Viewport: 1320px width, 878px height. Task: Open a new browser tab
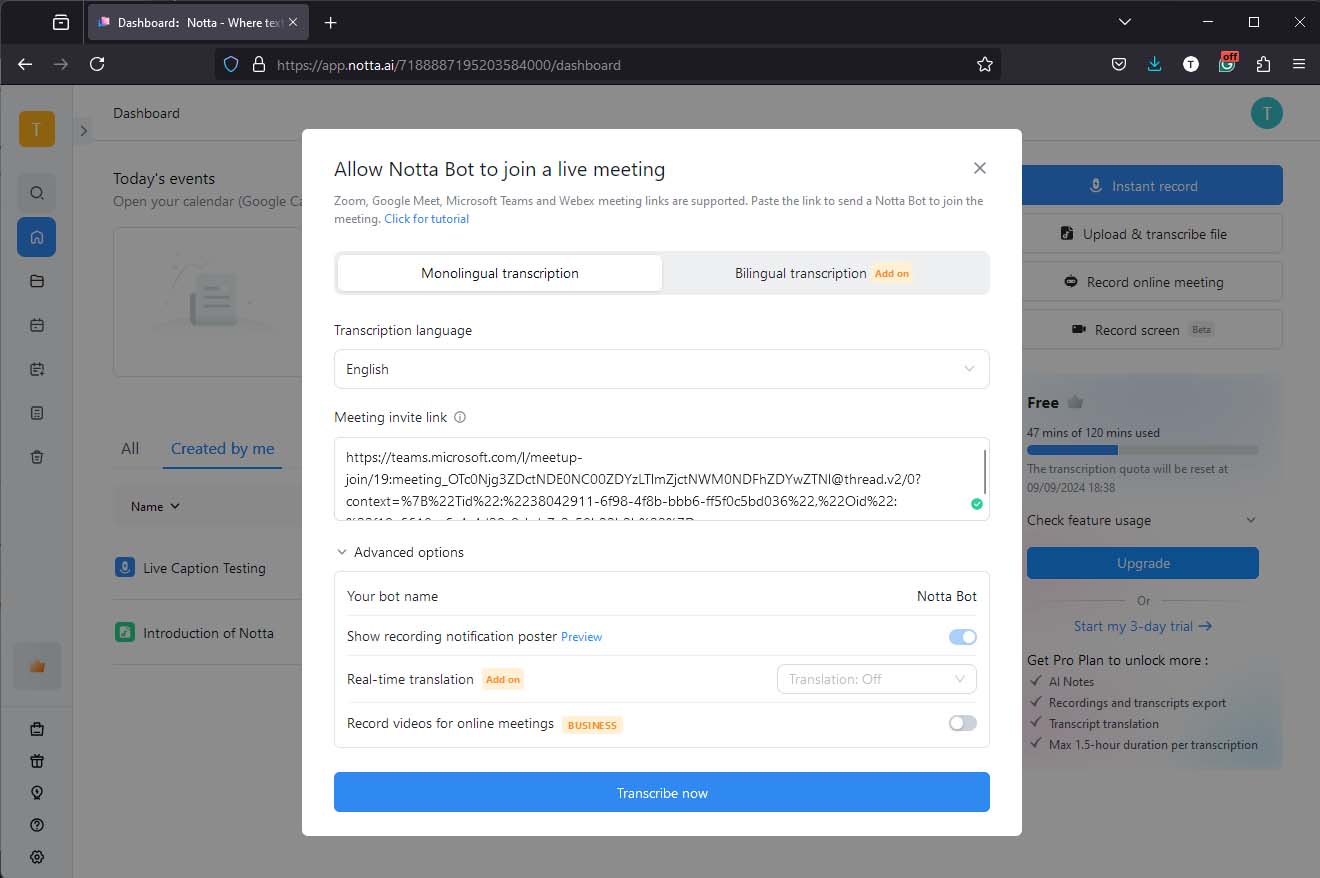coord(331,22)
